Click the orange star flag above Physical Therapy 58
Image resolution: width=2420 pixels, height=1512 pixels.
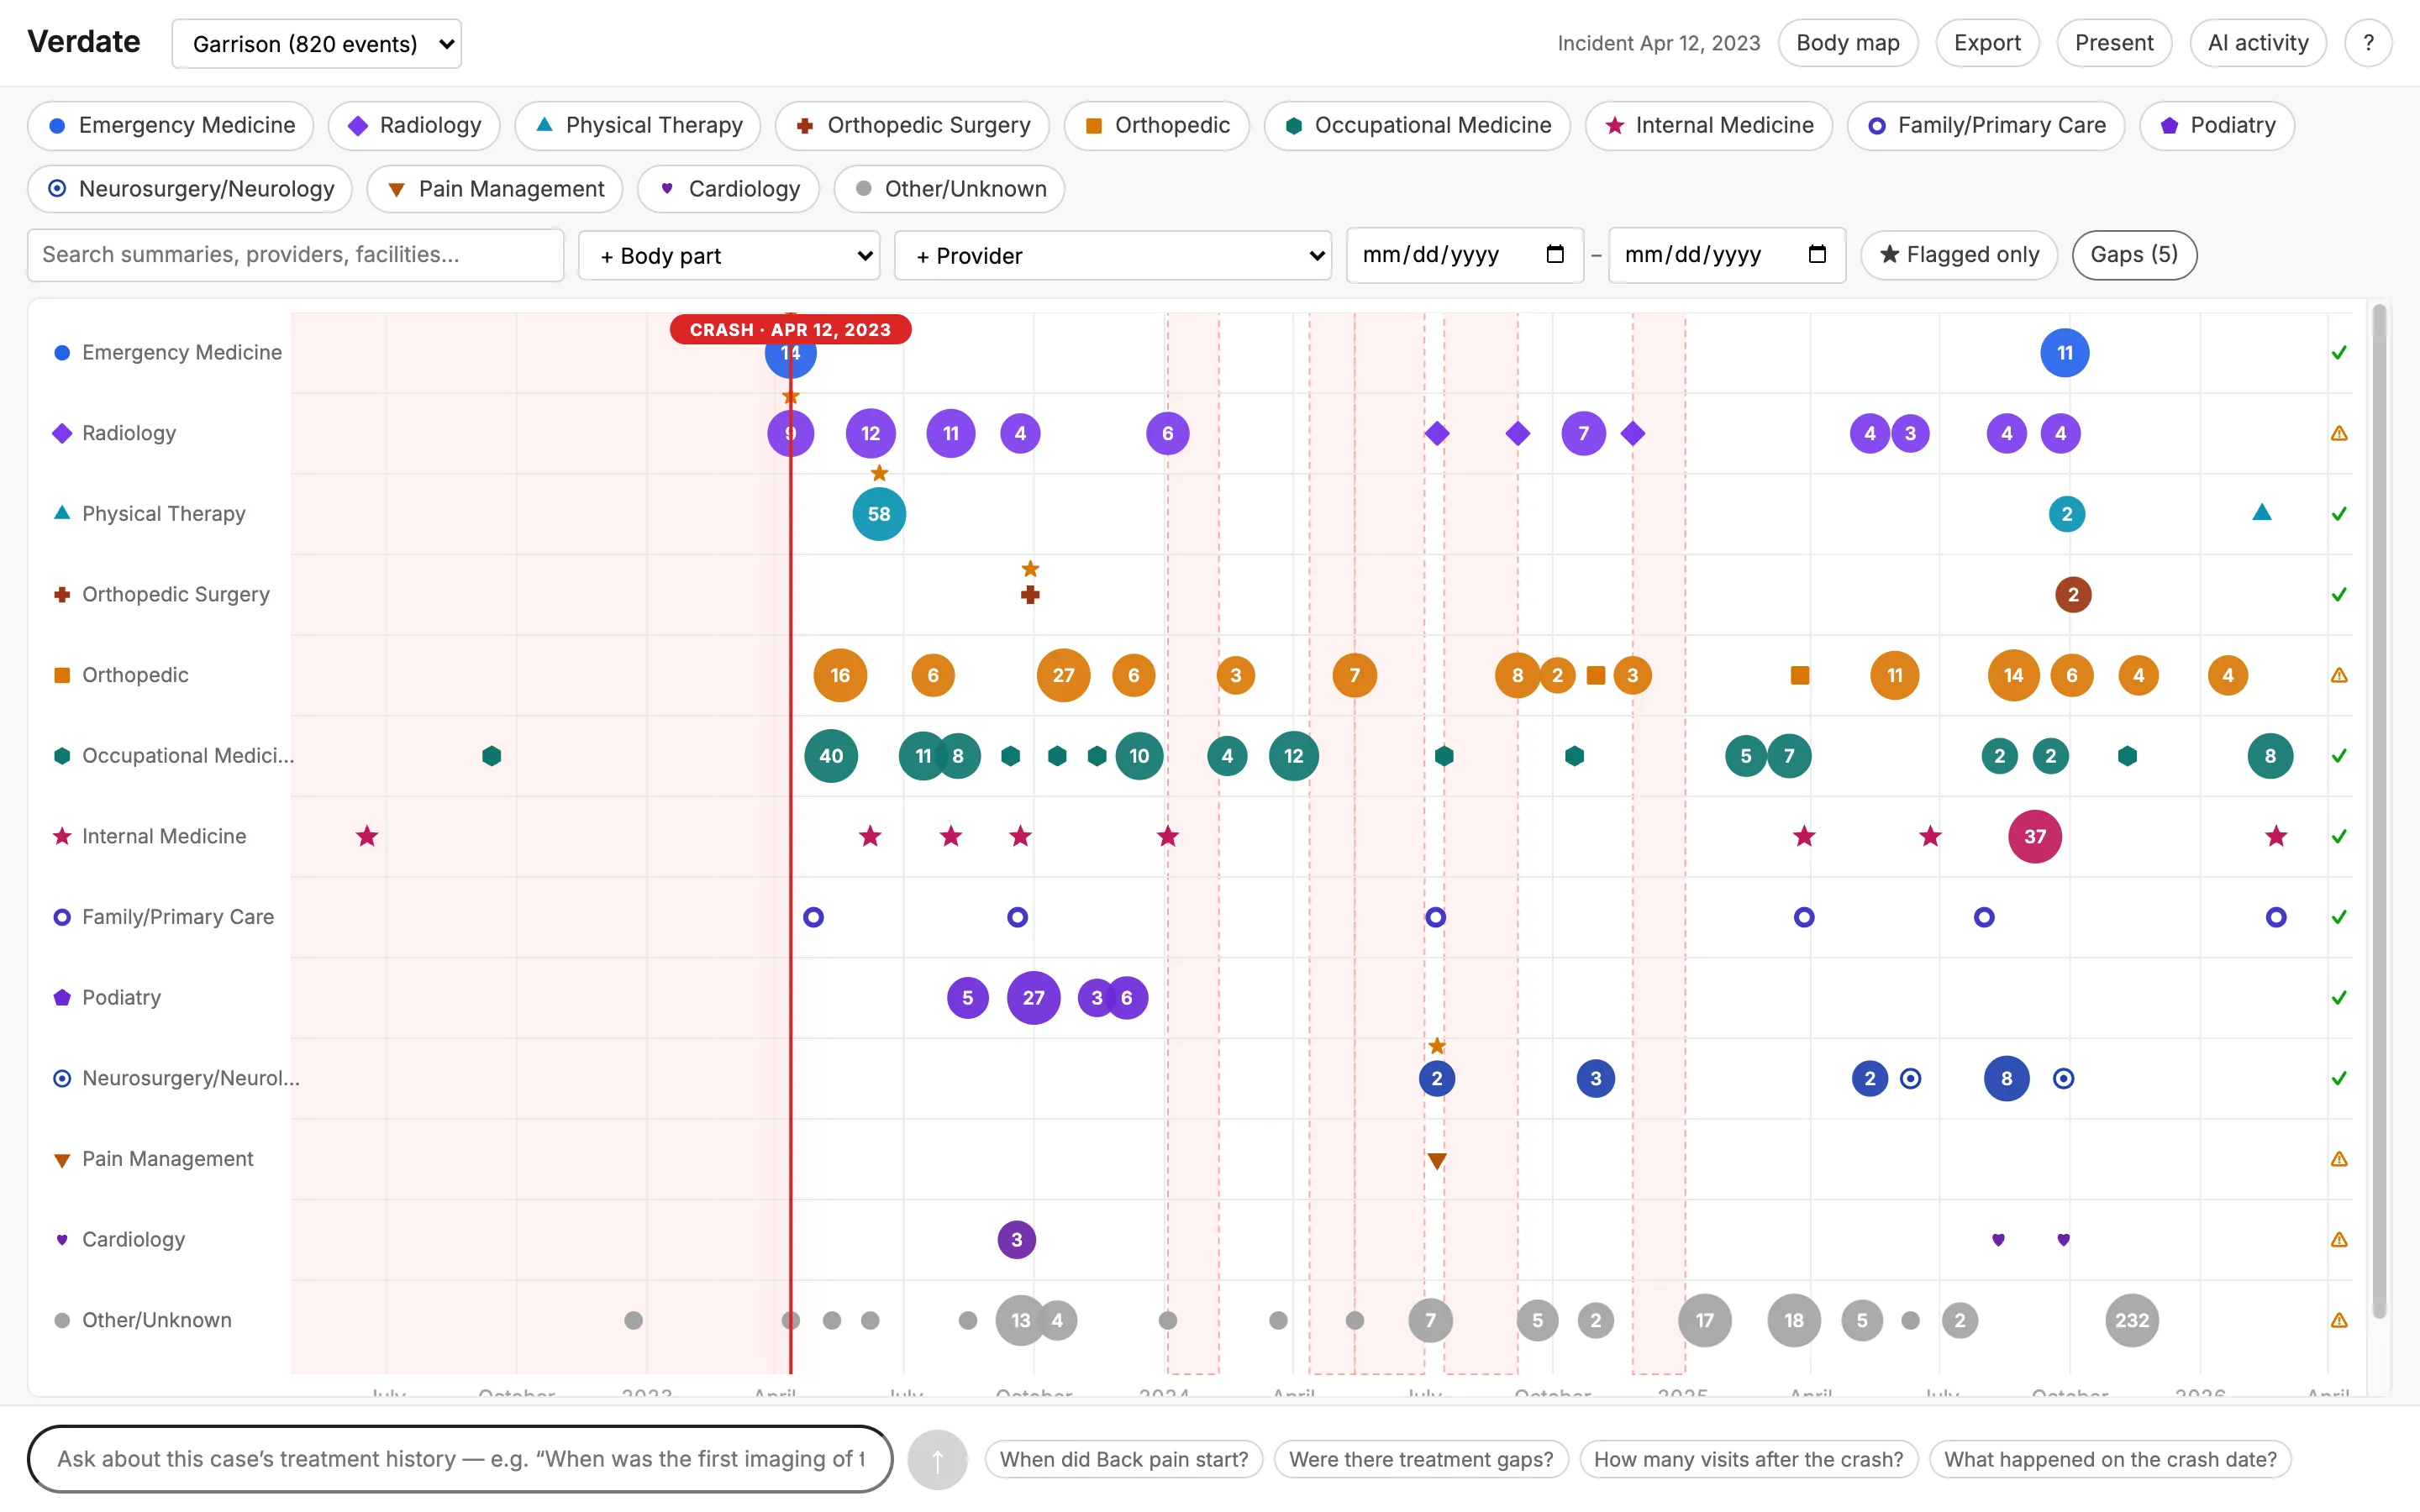tap(879, 473)
